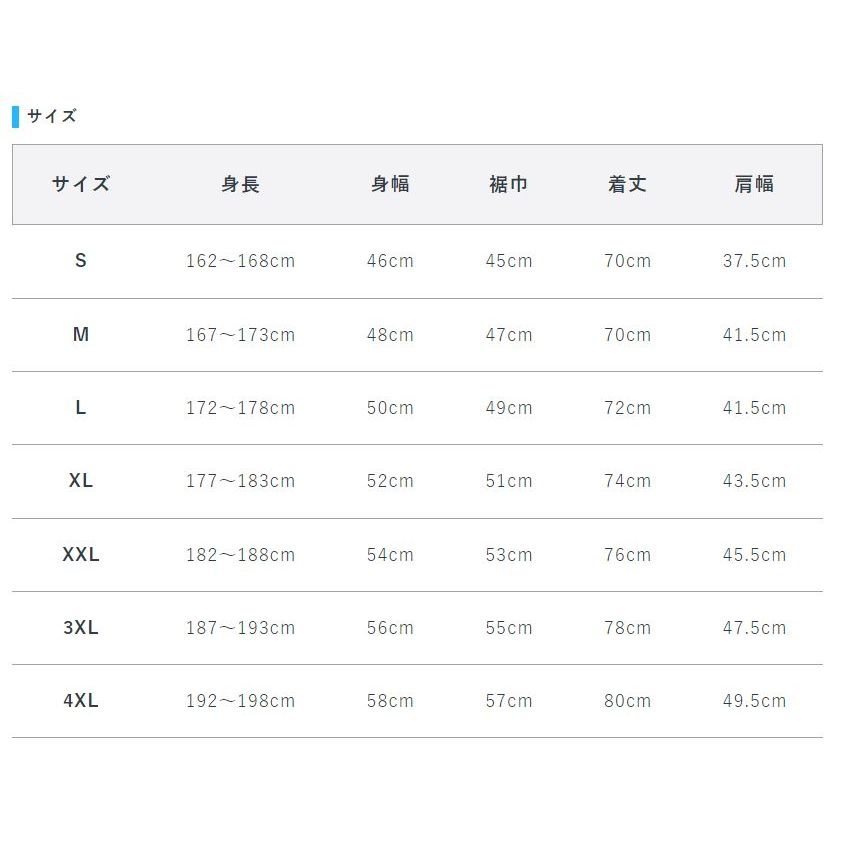Select the サイズ column header

point(81,184)
